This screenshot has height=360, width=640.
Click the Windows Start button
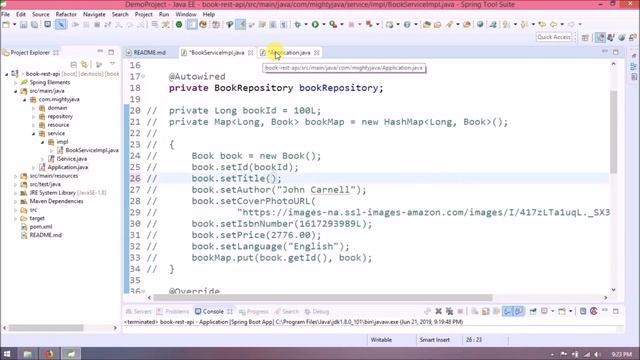click(x=7, y=354)
